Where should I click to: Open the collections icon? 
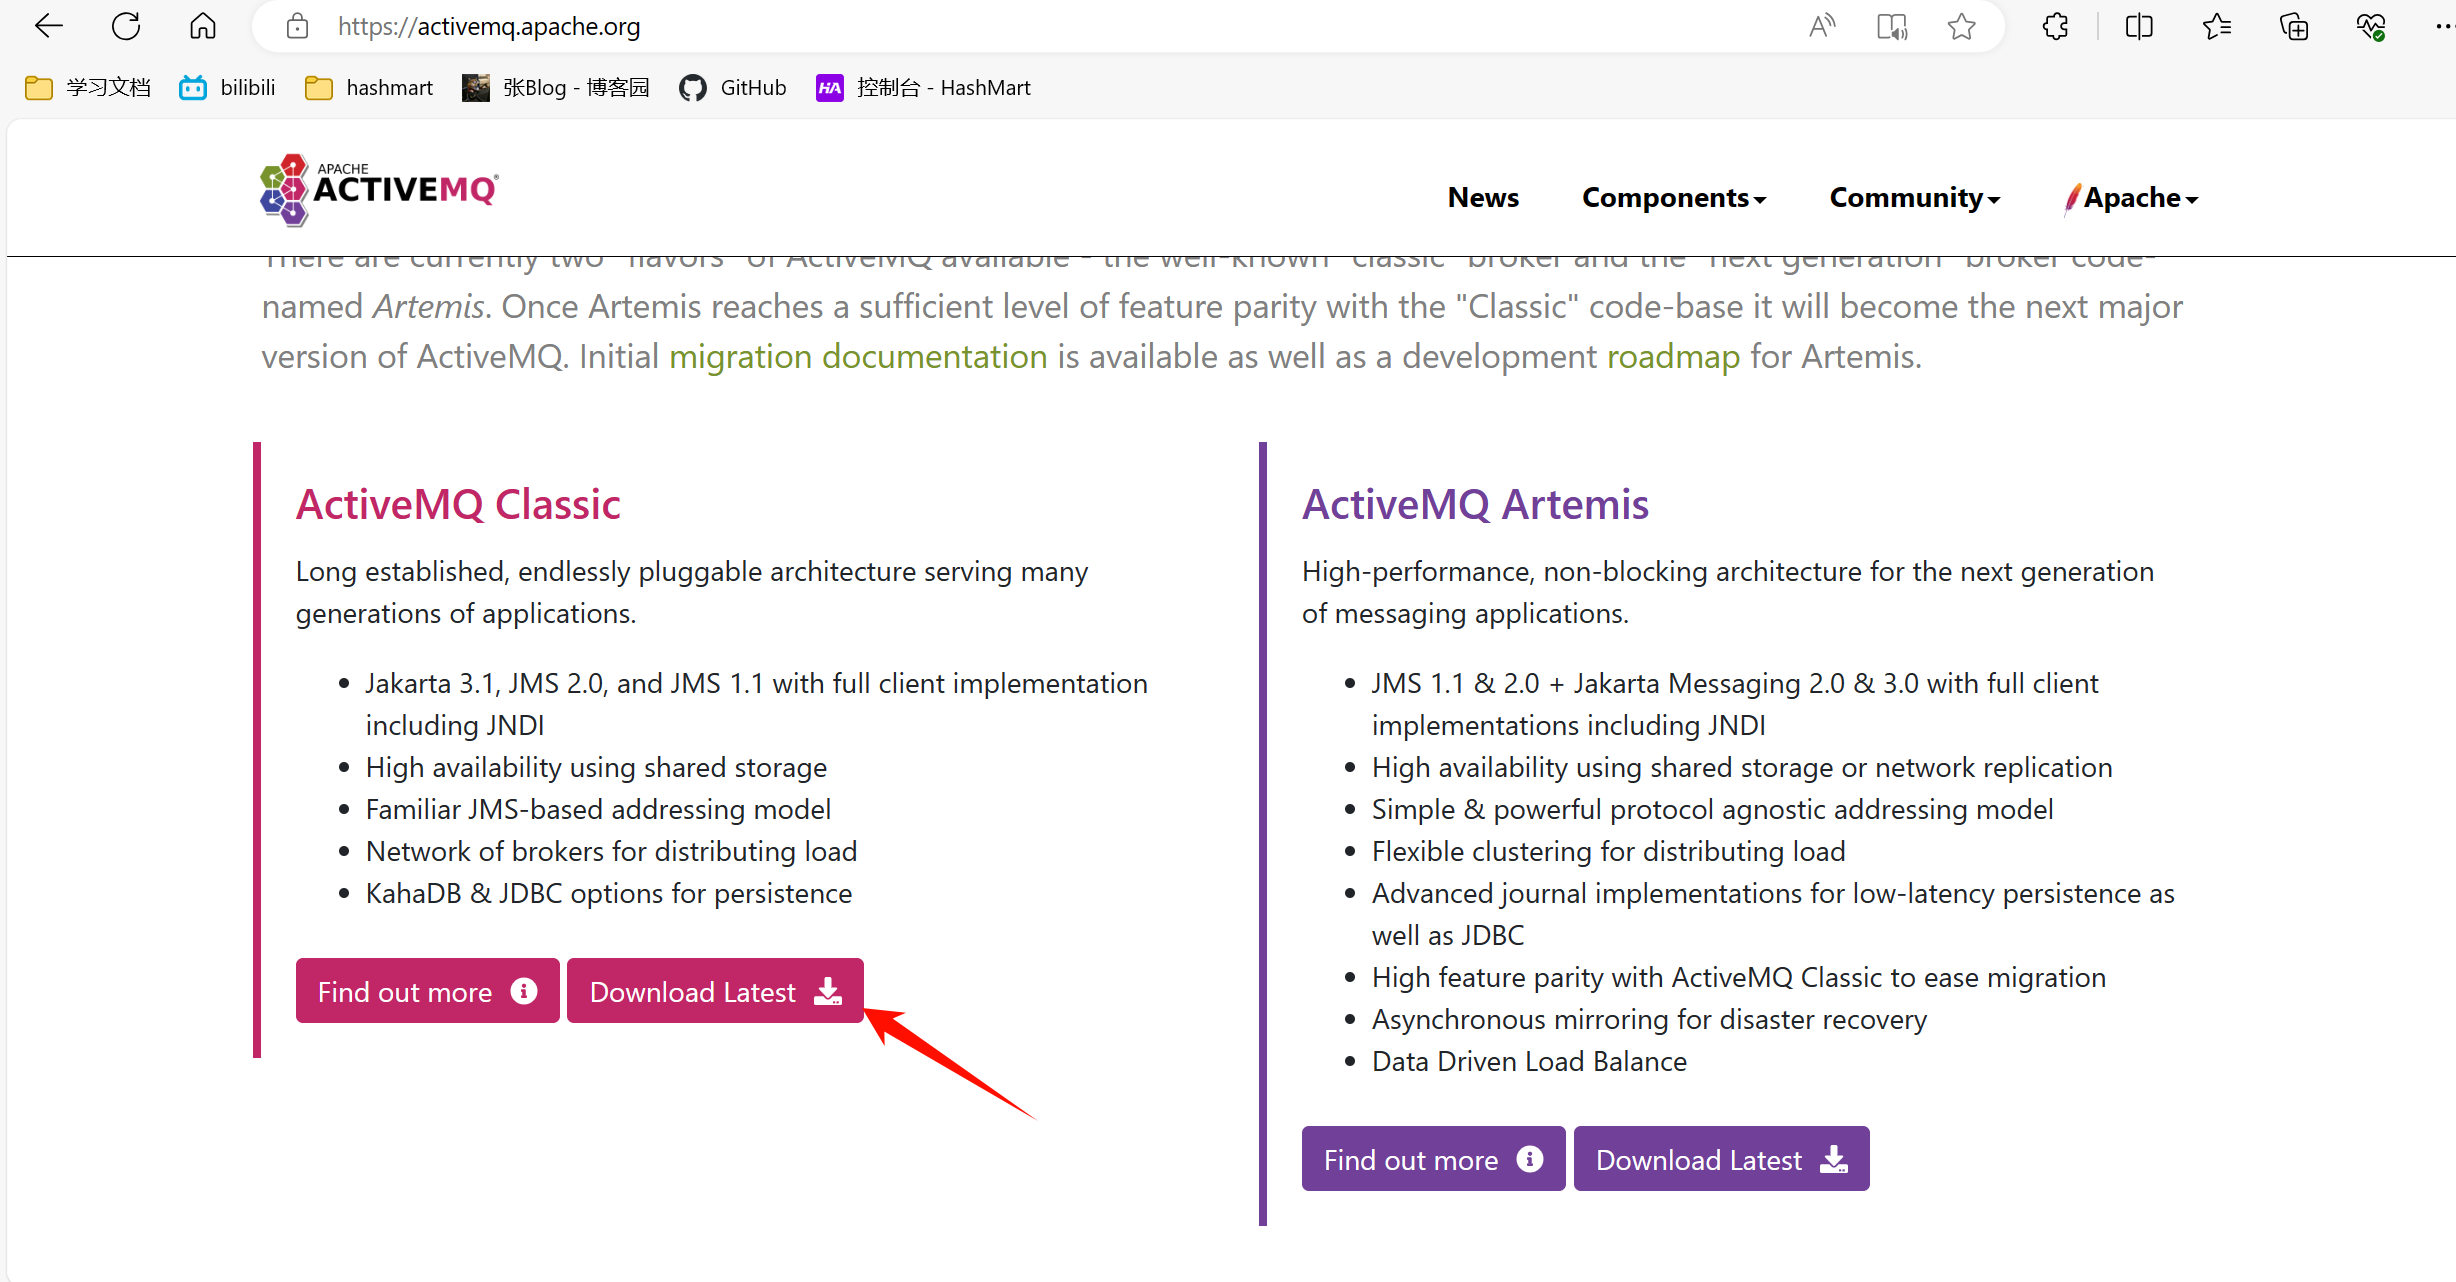pos(2294,26)
